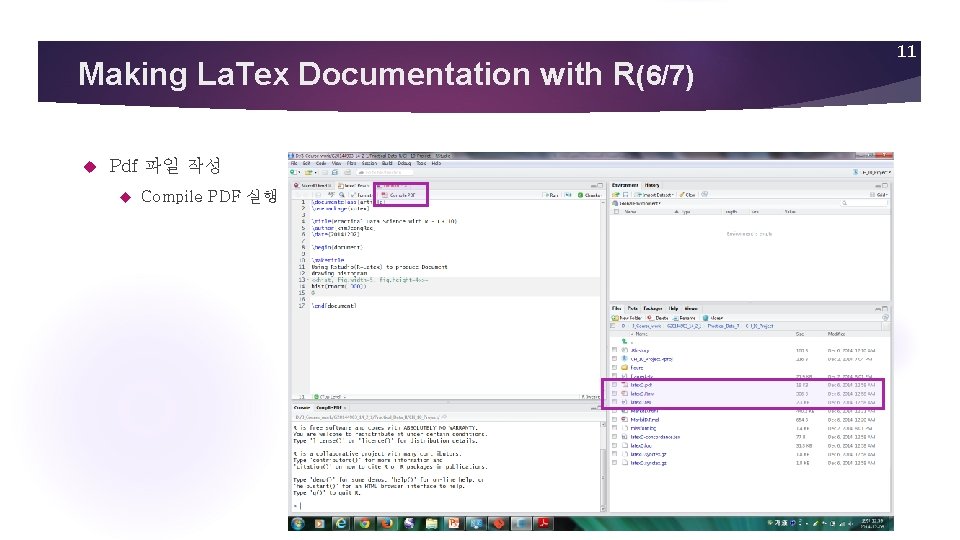The image size is (960, 540).
Task: Select the Plots tab
Action: pos(632,309)
